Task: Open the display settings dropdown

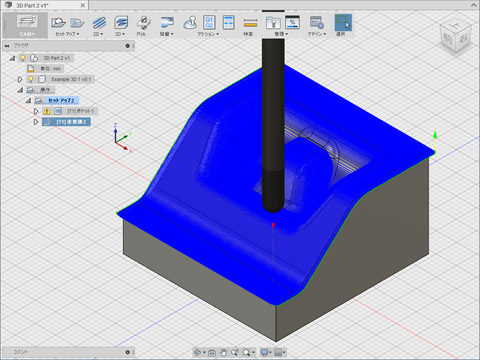Action: coord(266,352)
